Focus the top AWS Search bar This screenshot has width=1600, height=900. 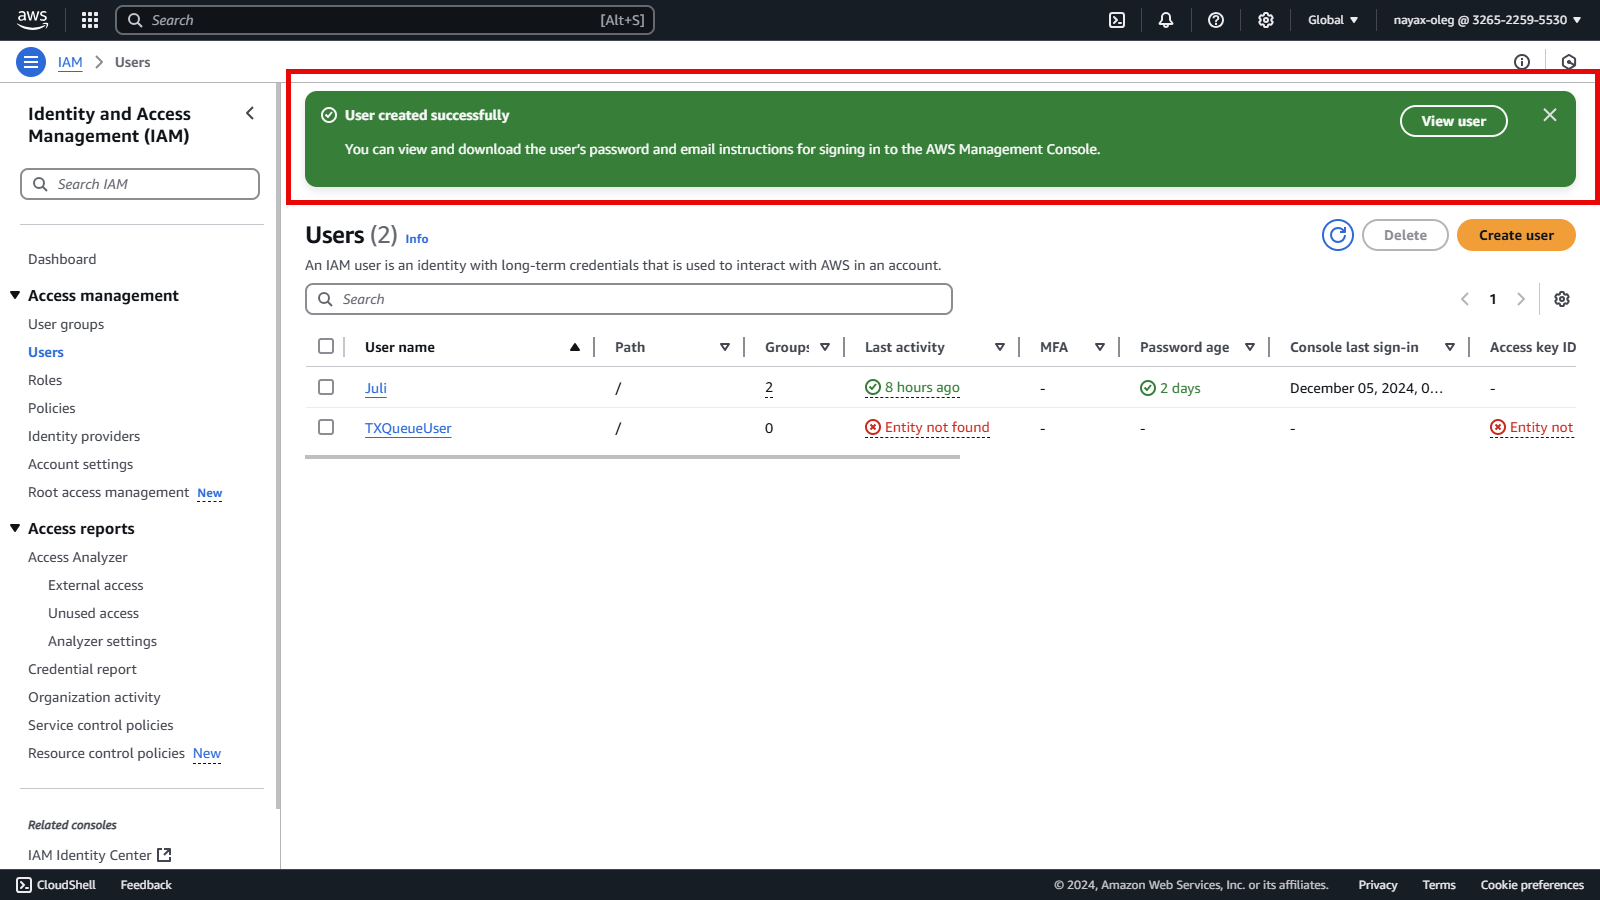pyautogui.click(x=385, y=20)
